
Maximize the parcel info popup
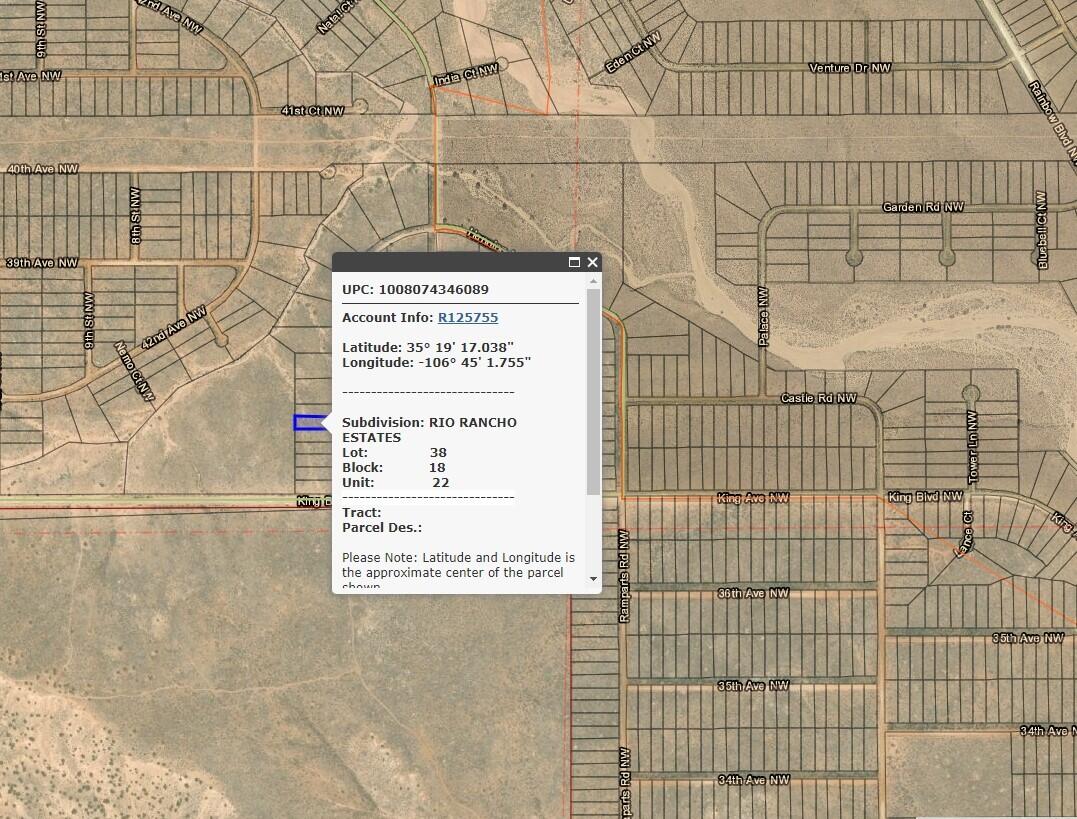pyautogui.click(x=574, y=262)
